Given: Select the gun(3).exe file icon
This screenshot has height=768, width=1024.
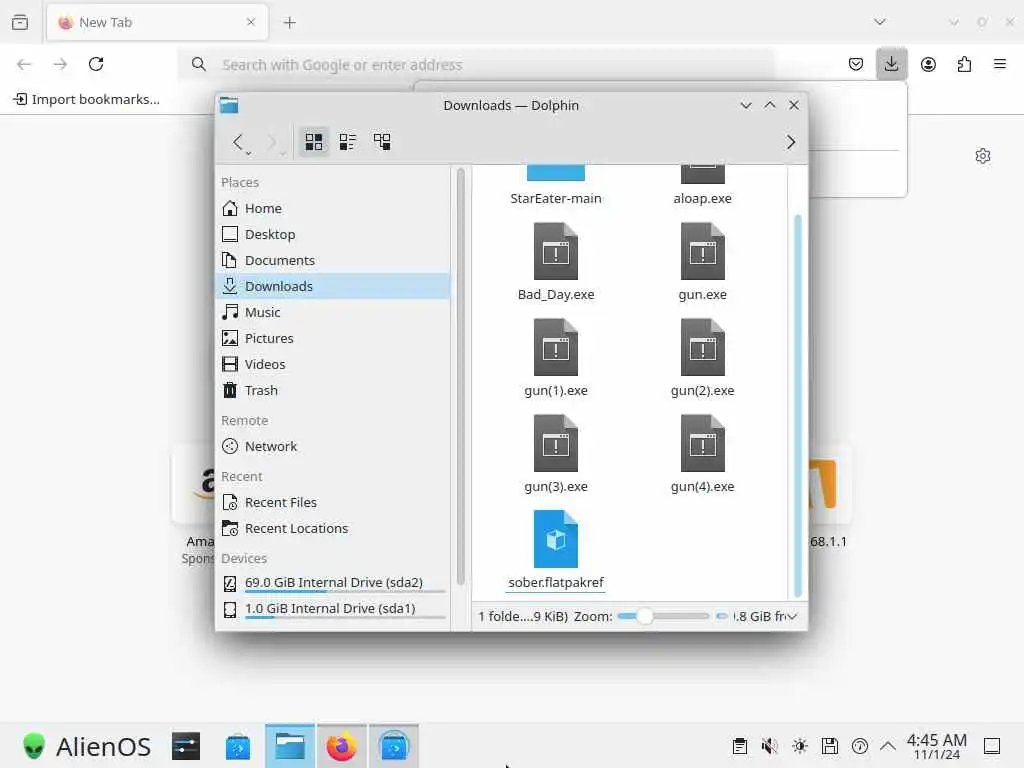Looking at the screenshot, I should [x=556, y=443].
